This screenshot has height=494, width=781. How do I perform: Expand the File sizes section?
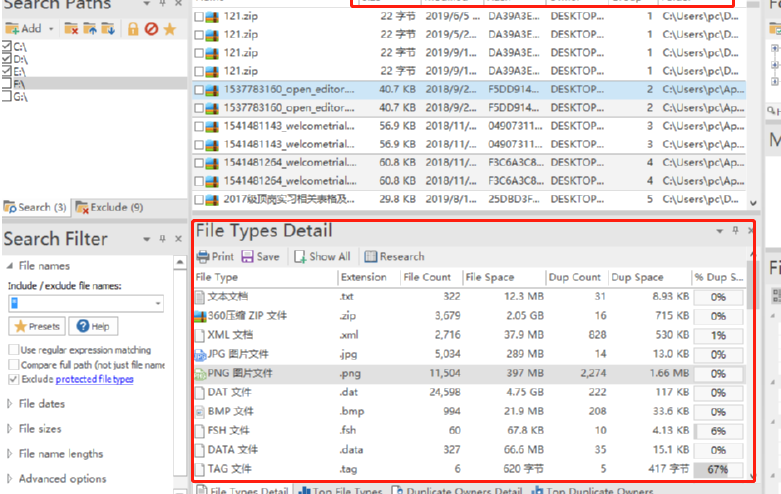(x=9, y=428)
